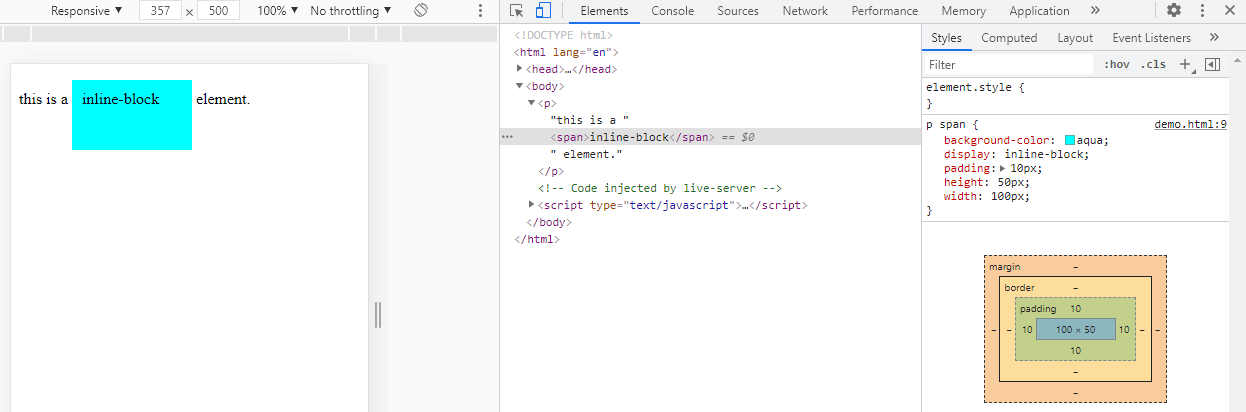Activate the inspect element picker icon
This screenshot has height=412, width=1246.
click(516, 11)
